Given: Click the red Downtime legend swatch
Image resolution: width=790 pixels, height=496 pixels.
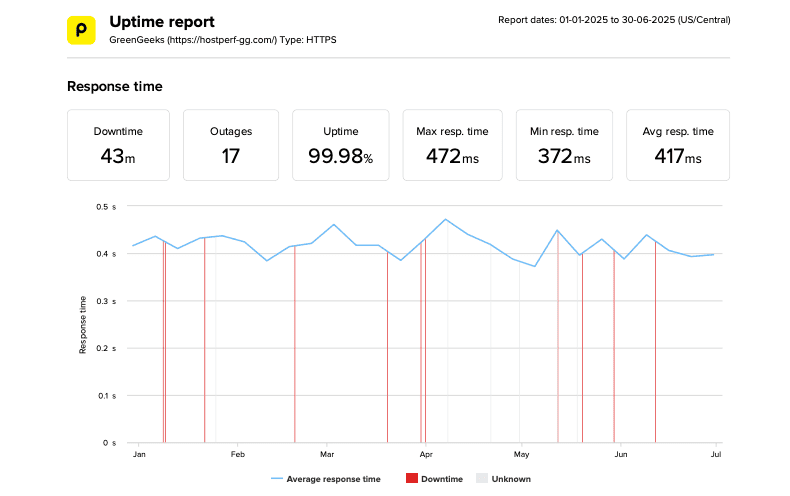Looking at the screenshot, I should 411,479.
